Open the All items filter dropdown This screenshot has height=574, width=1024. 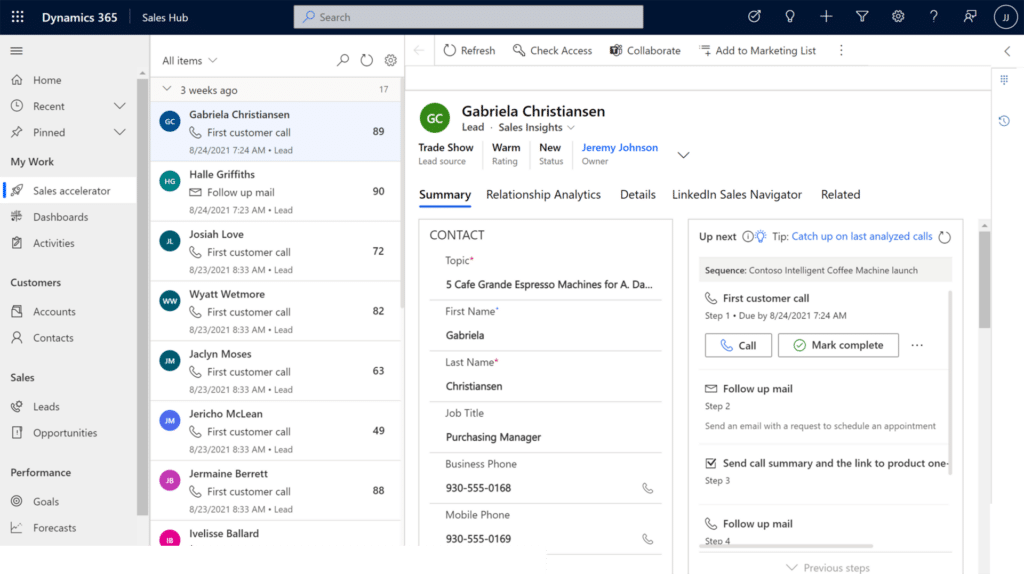[189, 61]
